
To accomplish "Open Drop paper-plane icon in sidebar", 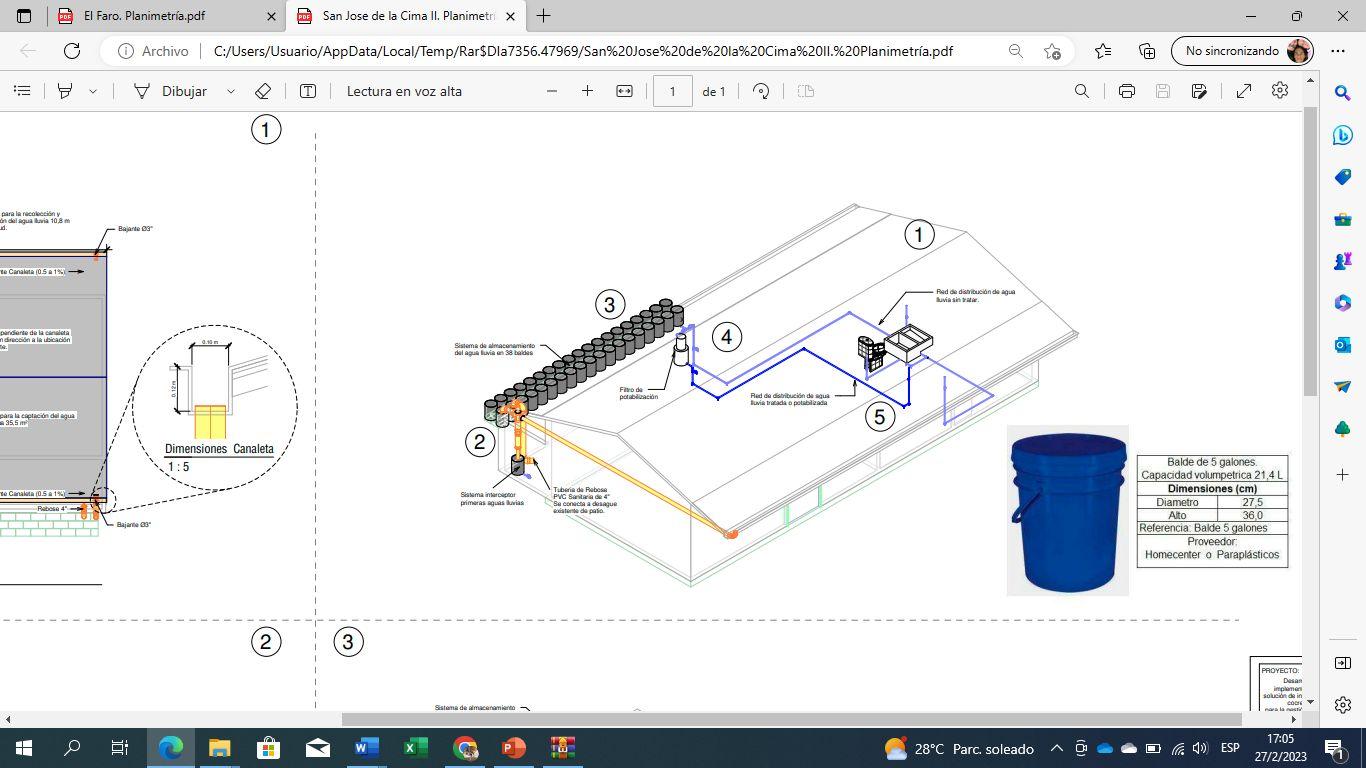I will pos(1343,387).
